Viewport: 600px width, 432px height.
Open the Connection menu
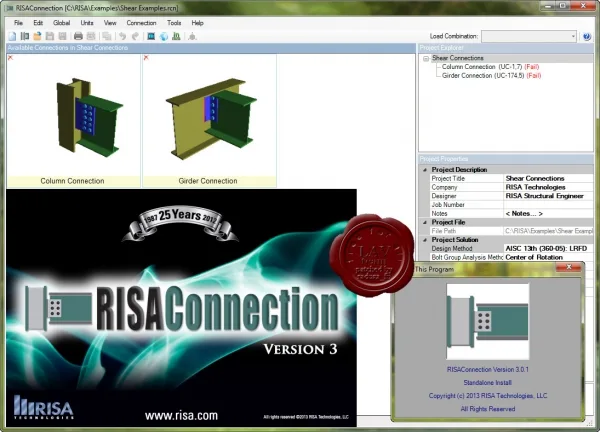point(141,23)
